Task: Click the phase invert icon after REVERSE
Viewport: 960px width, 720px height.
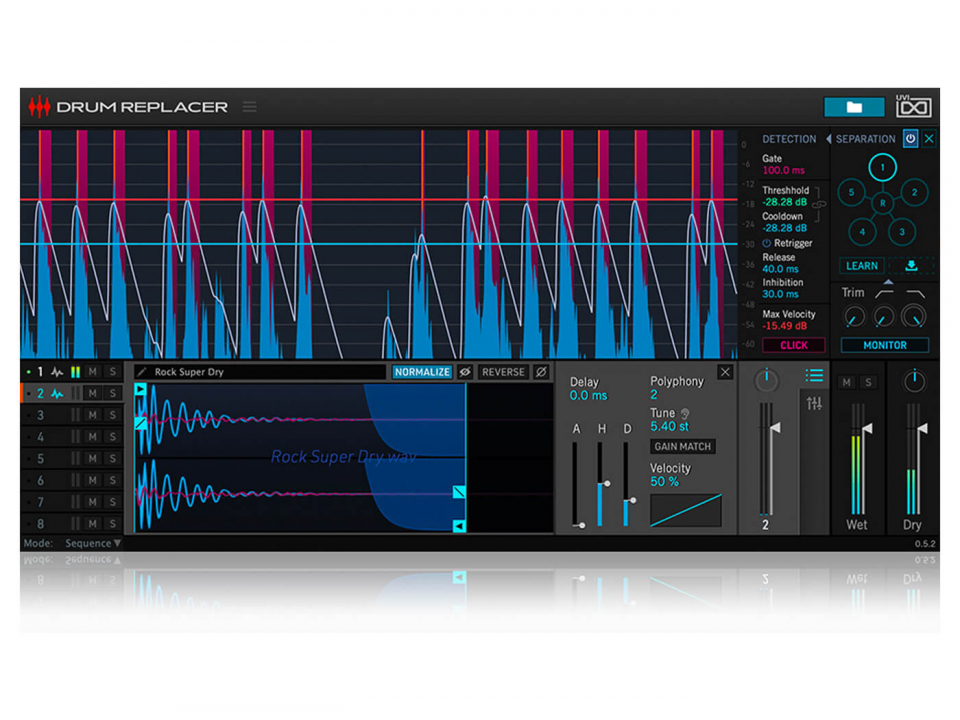Action: click(541, 372)
